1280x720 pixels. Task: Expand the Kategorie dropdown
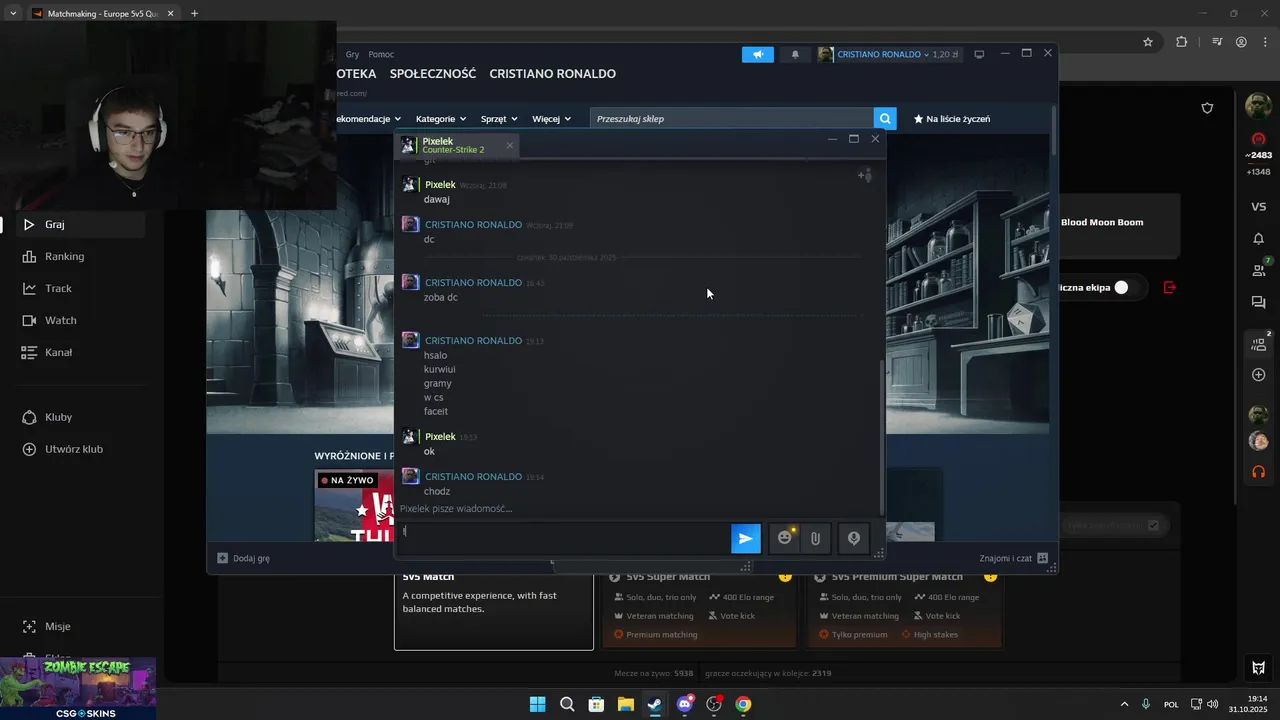tap(441, 118)
